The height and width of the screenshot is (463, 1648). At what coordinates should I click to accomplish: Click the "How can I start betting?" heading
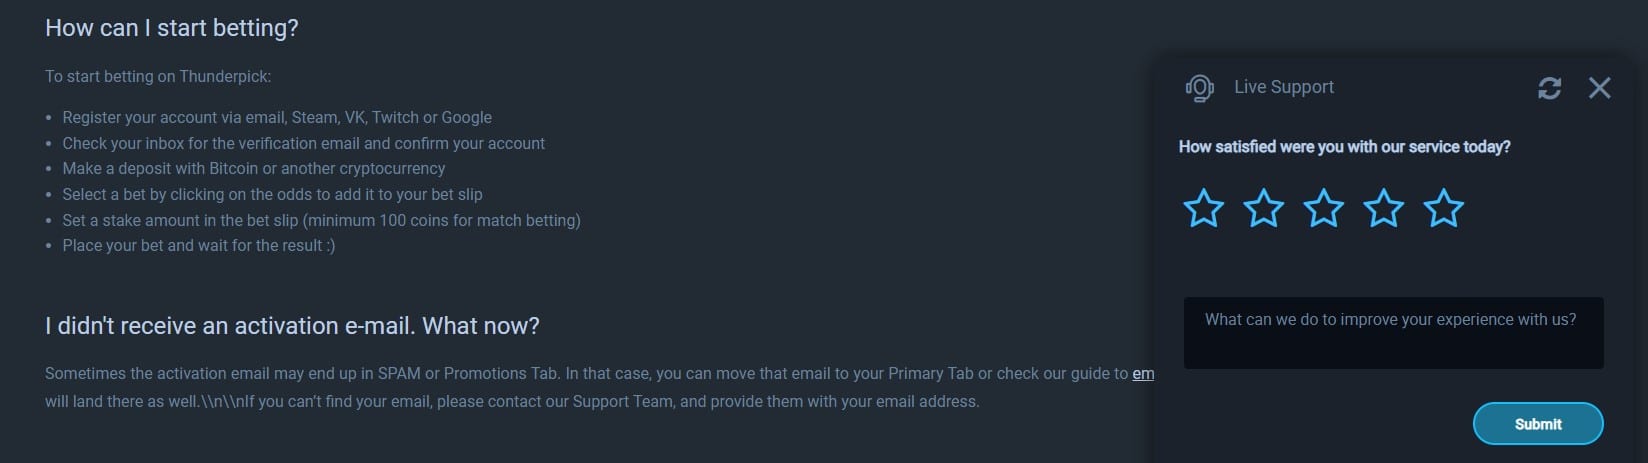pos(172,28)
